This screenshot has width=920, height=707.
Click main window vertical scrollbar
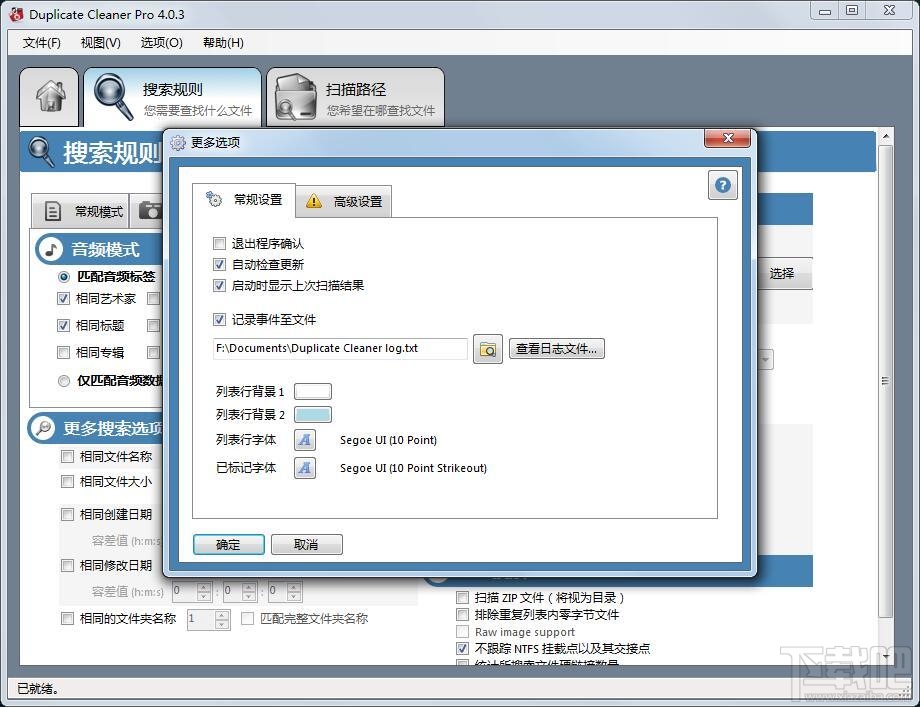tap(885, 381)
